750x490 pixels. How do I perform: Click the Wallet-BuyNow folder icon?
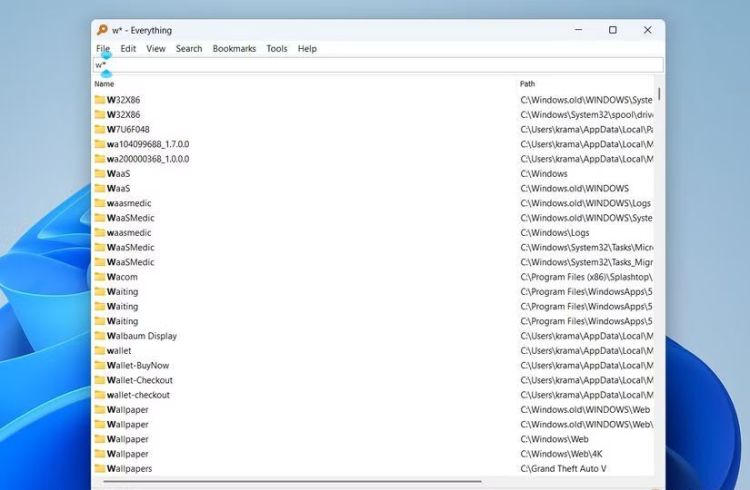pyautogui.click(x=100, y=366)
